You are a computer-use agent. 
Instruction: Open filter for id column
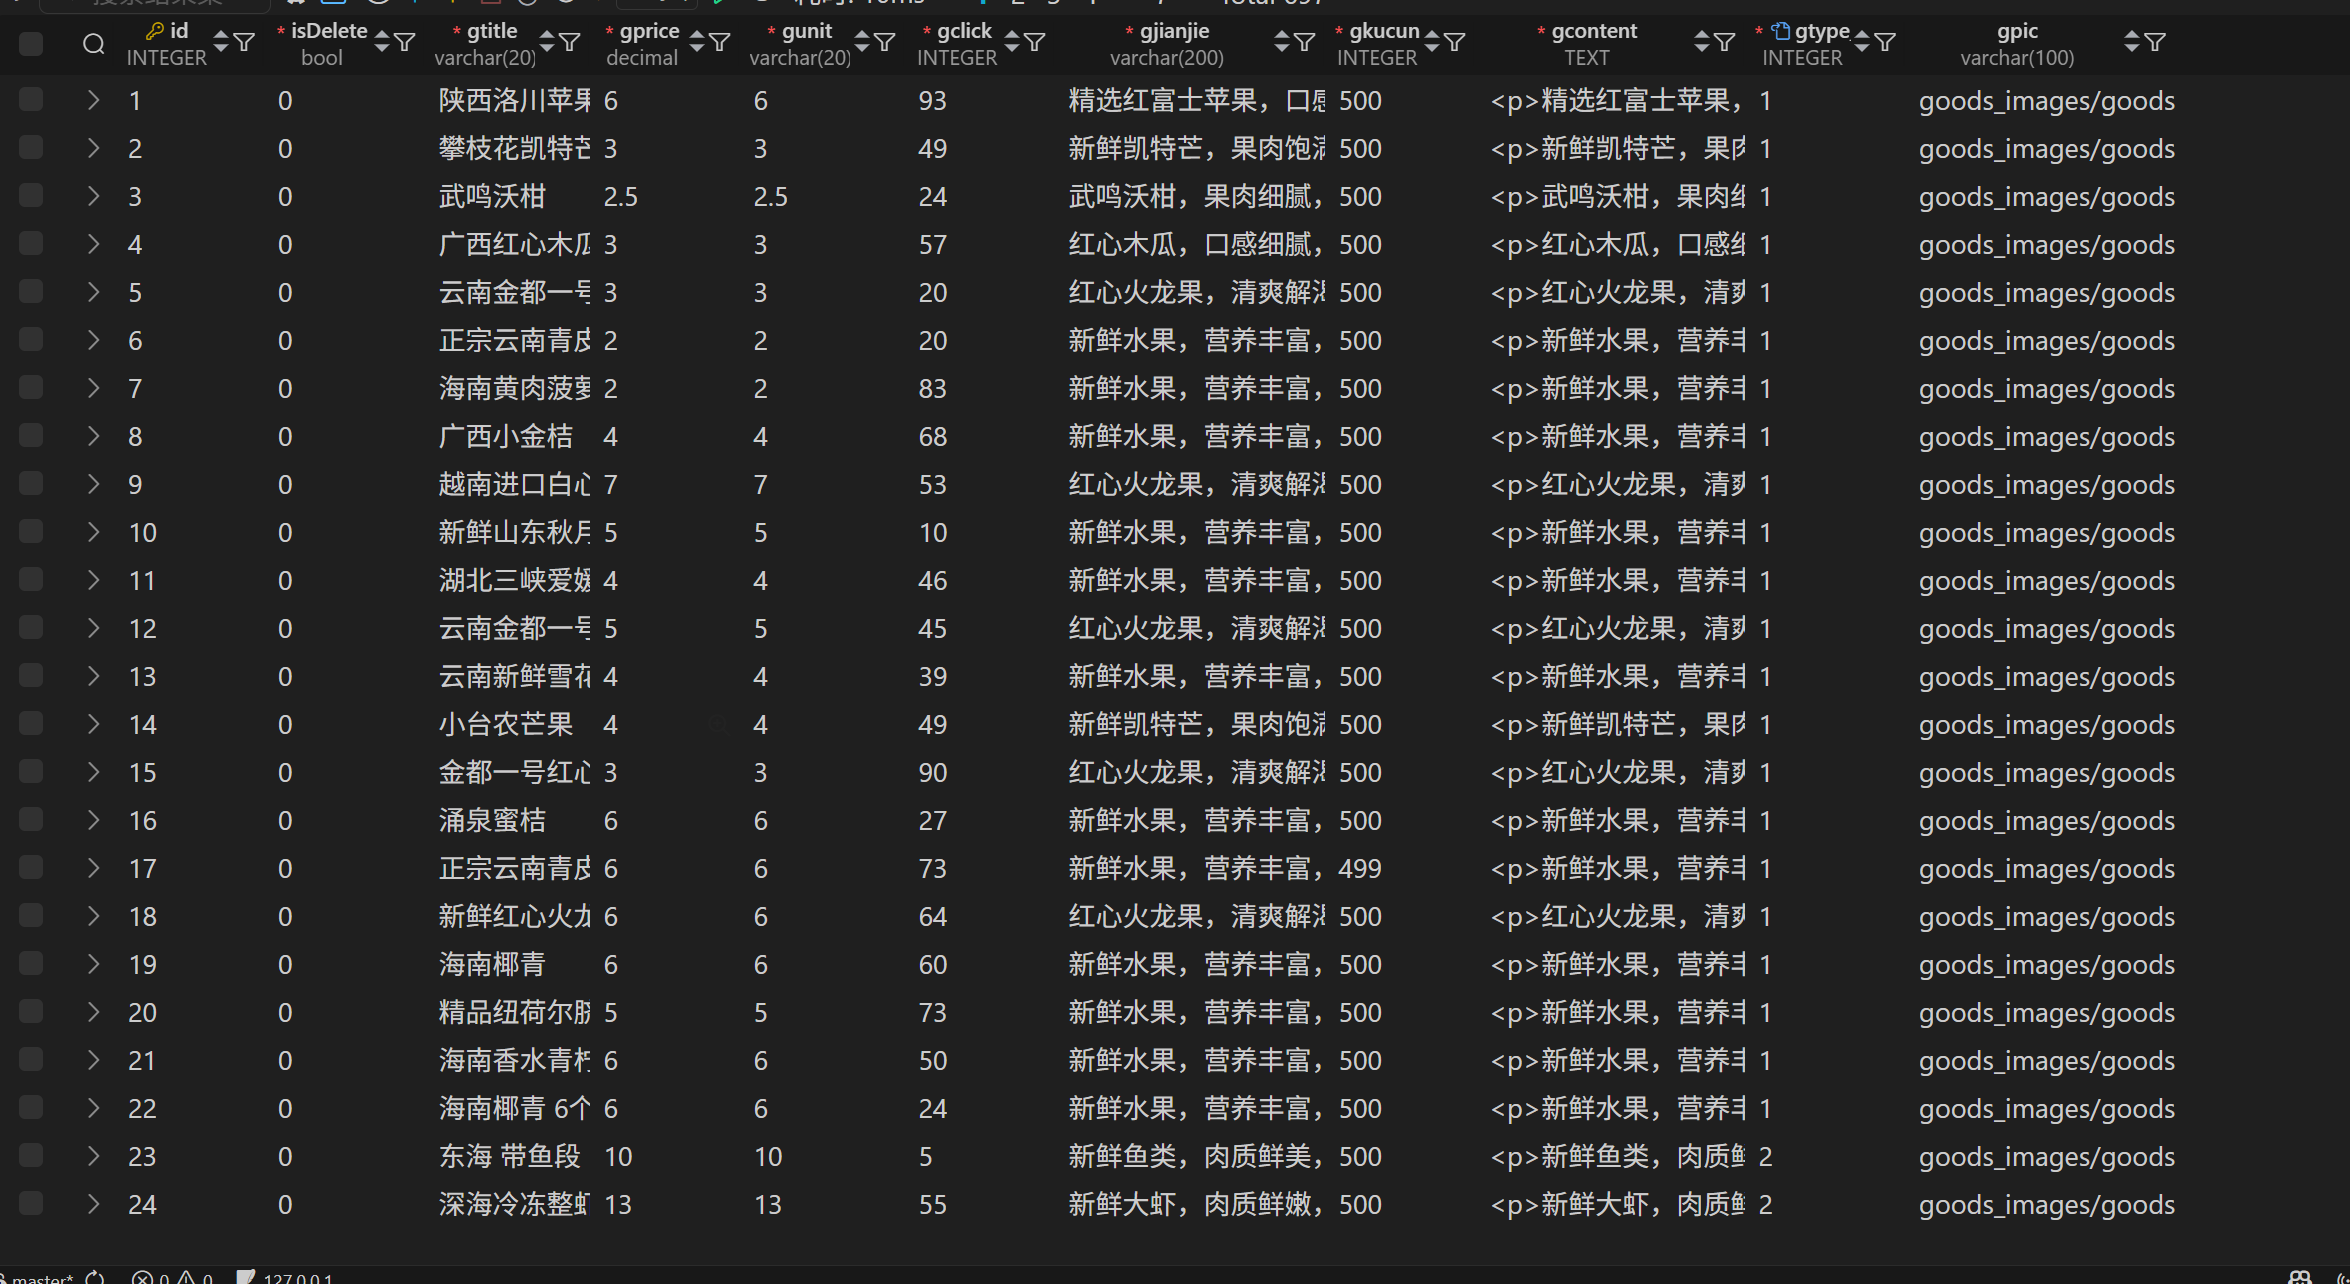click(244, 42)
